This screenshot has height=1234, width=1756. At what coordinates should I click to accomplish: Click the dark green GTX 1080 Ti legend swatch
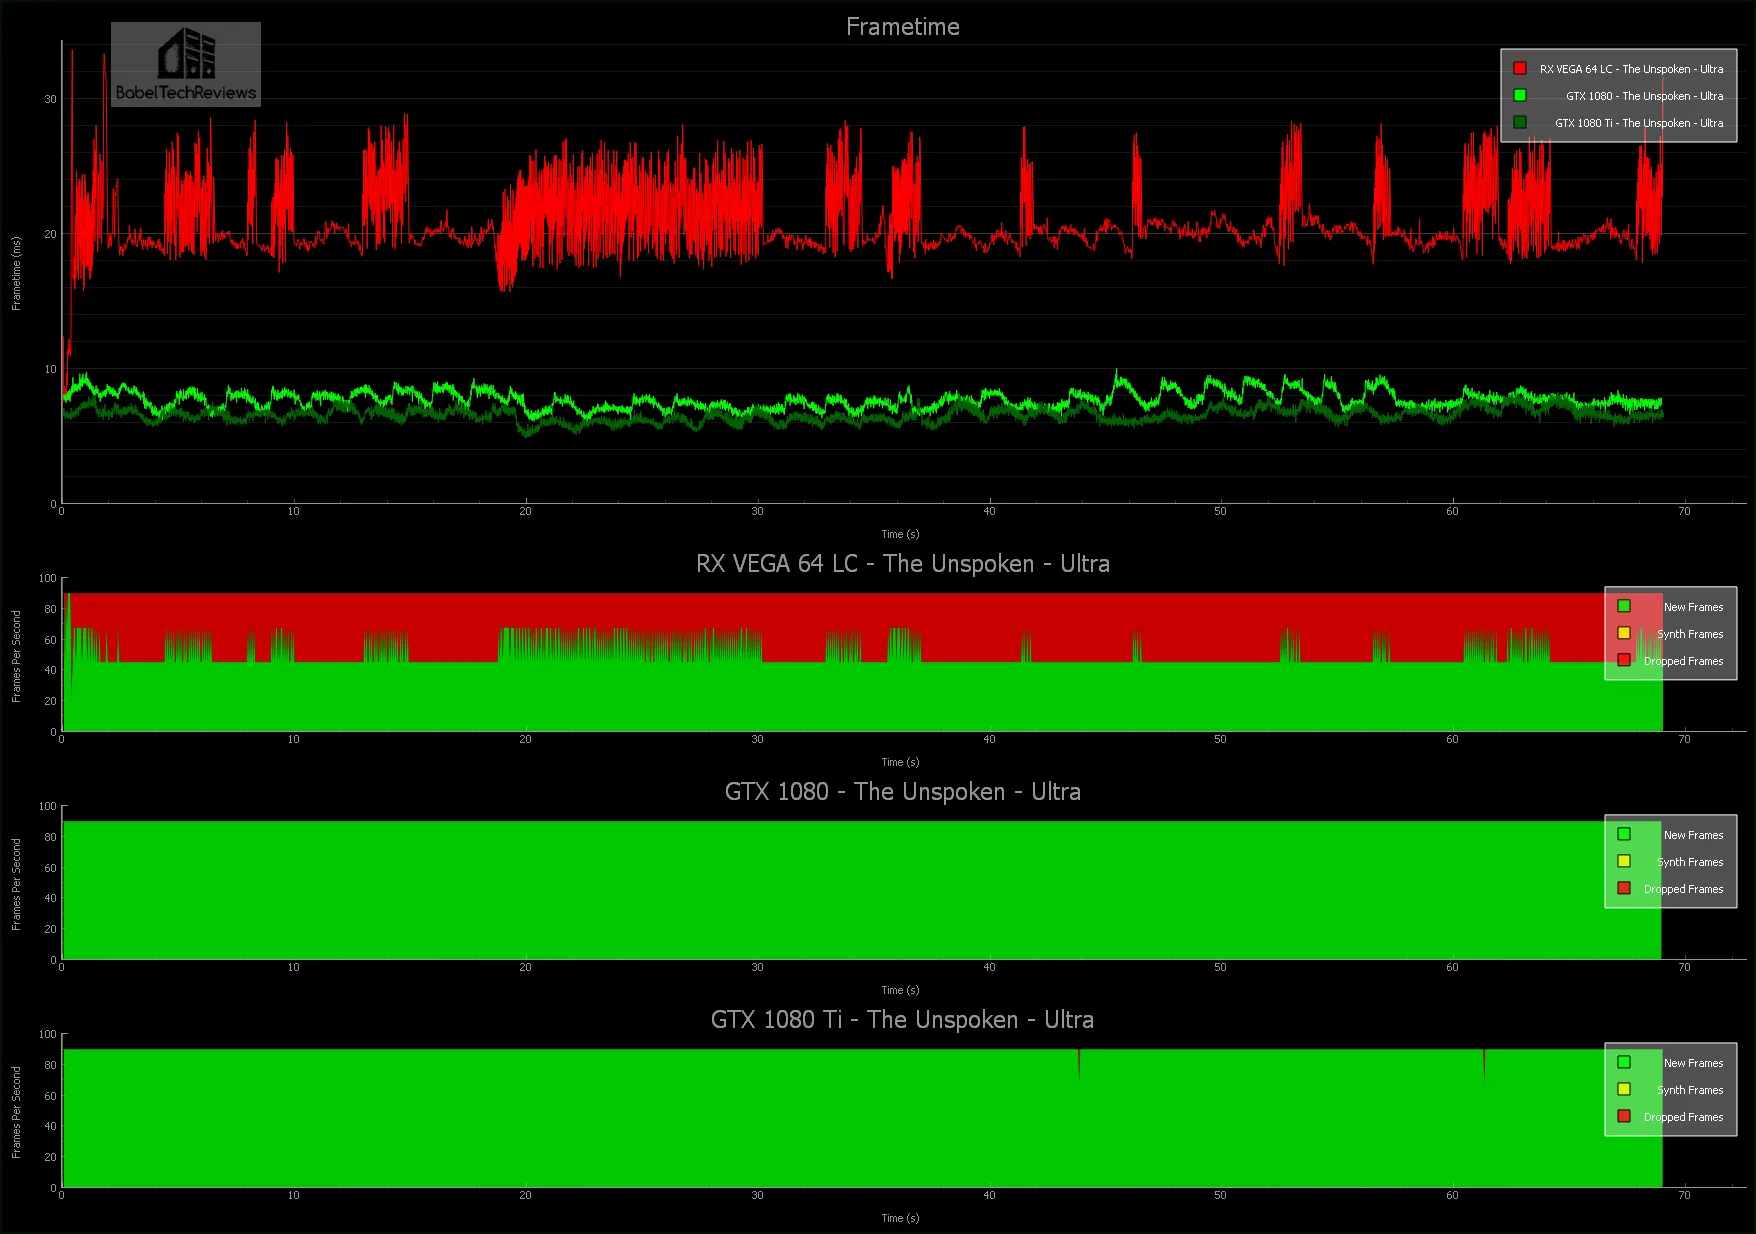(x=1520, y=122)
